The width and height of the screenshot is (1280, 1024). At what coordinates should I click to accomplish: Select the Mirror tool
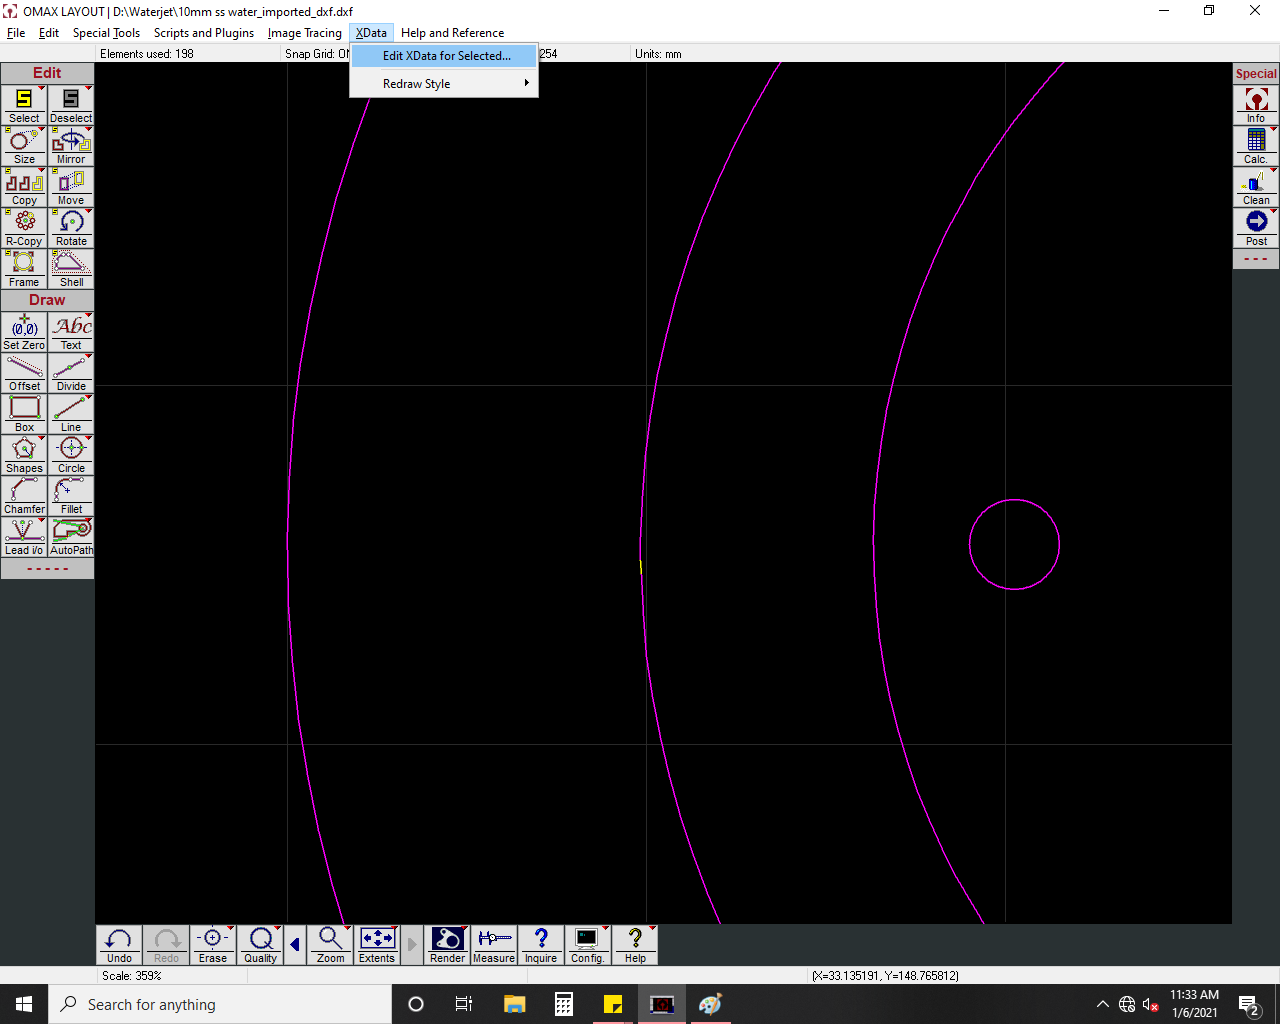tap(71, 146)
